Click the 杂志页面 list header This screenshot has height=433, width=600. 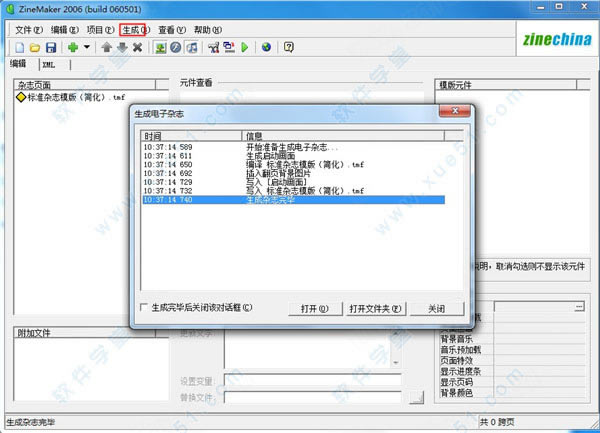(x=85, y=85)
